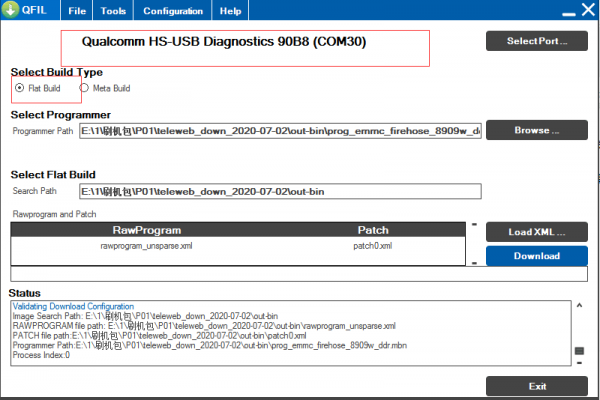Click Browse to choose a programmer file
600x400 pixels.
pyautogui.click(x=536, y=130)
